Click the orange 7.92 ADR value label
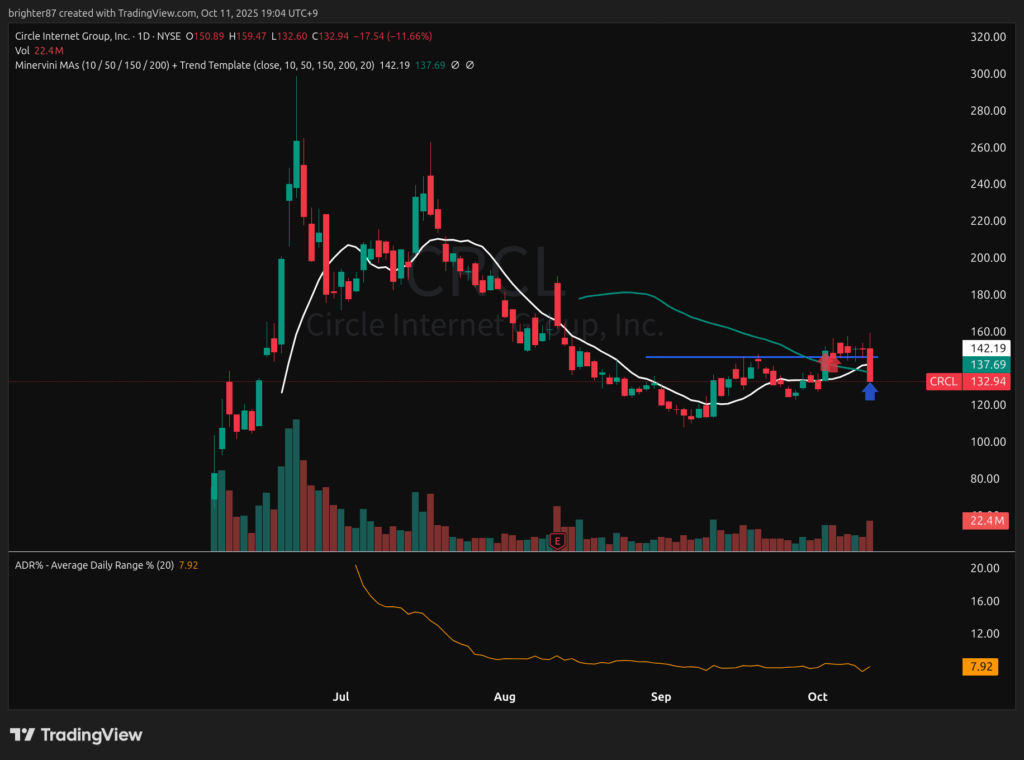 pyautogui.click(x=980, y=667)
